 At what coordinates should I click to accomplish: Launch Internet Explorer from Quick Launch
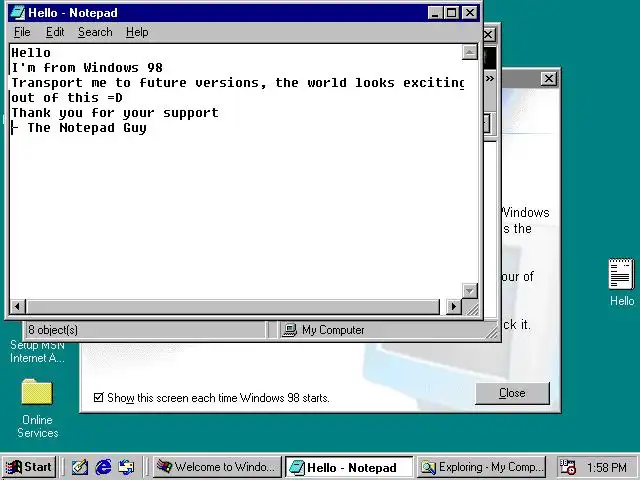click(103, 467)
